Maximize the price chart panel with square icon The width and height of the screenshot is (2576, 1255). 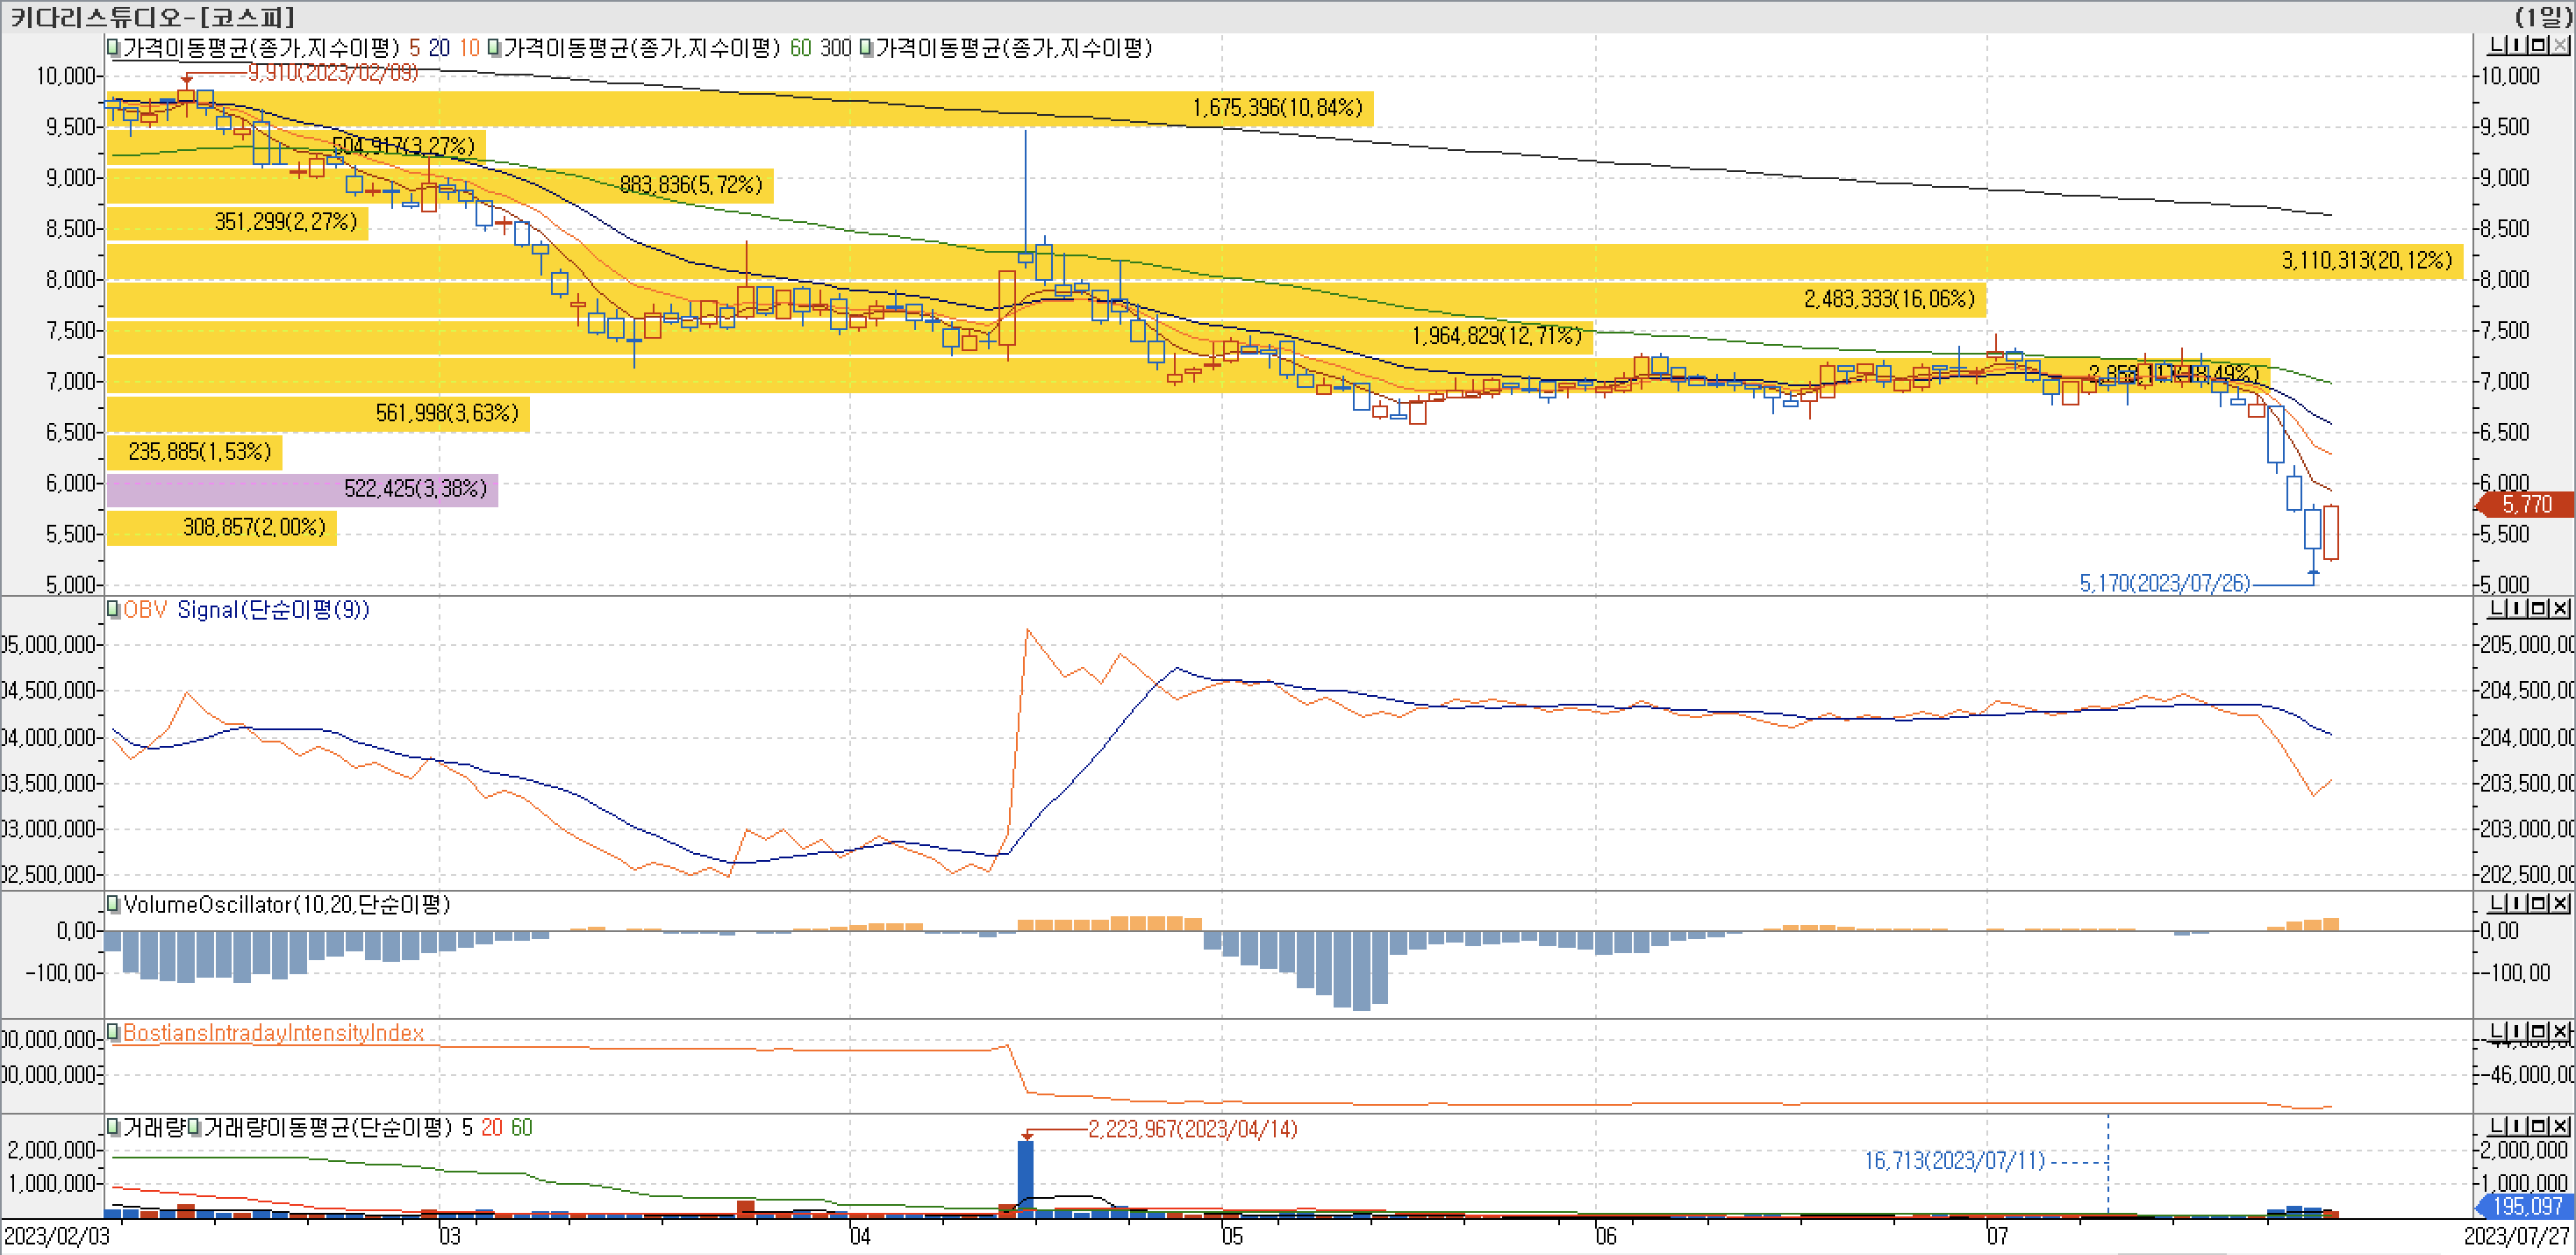coord(2540,46)
